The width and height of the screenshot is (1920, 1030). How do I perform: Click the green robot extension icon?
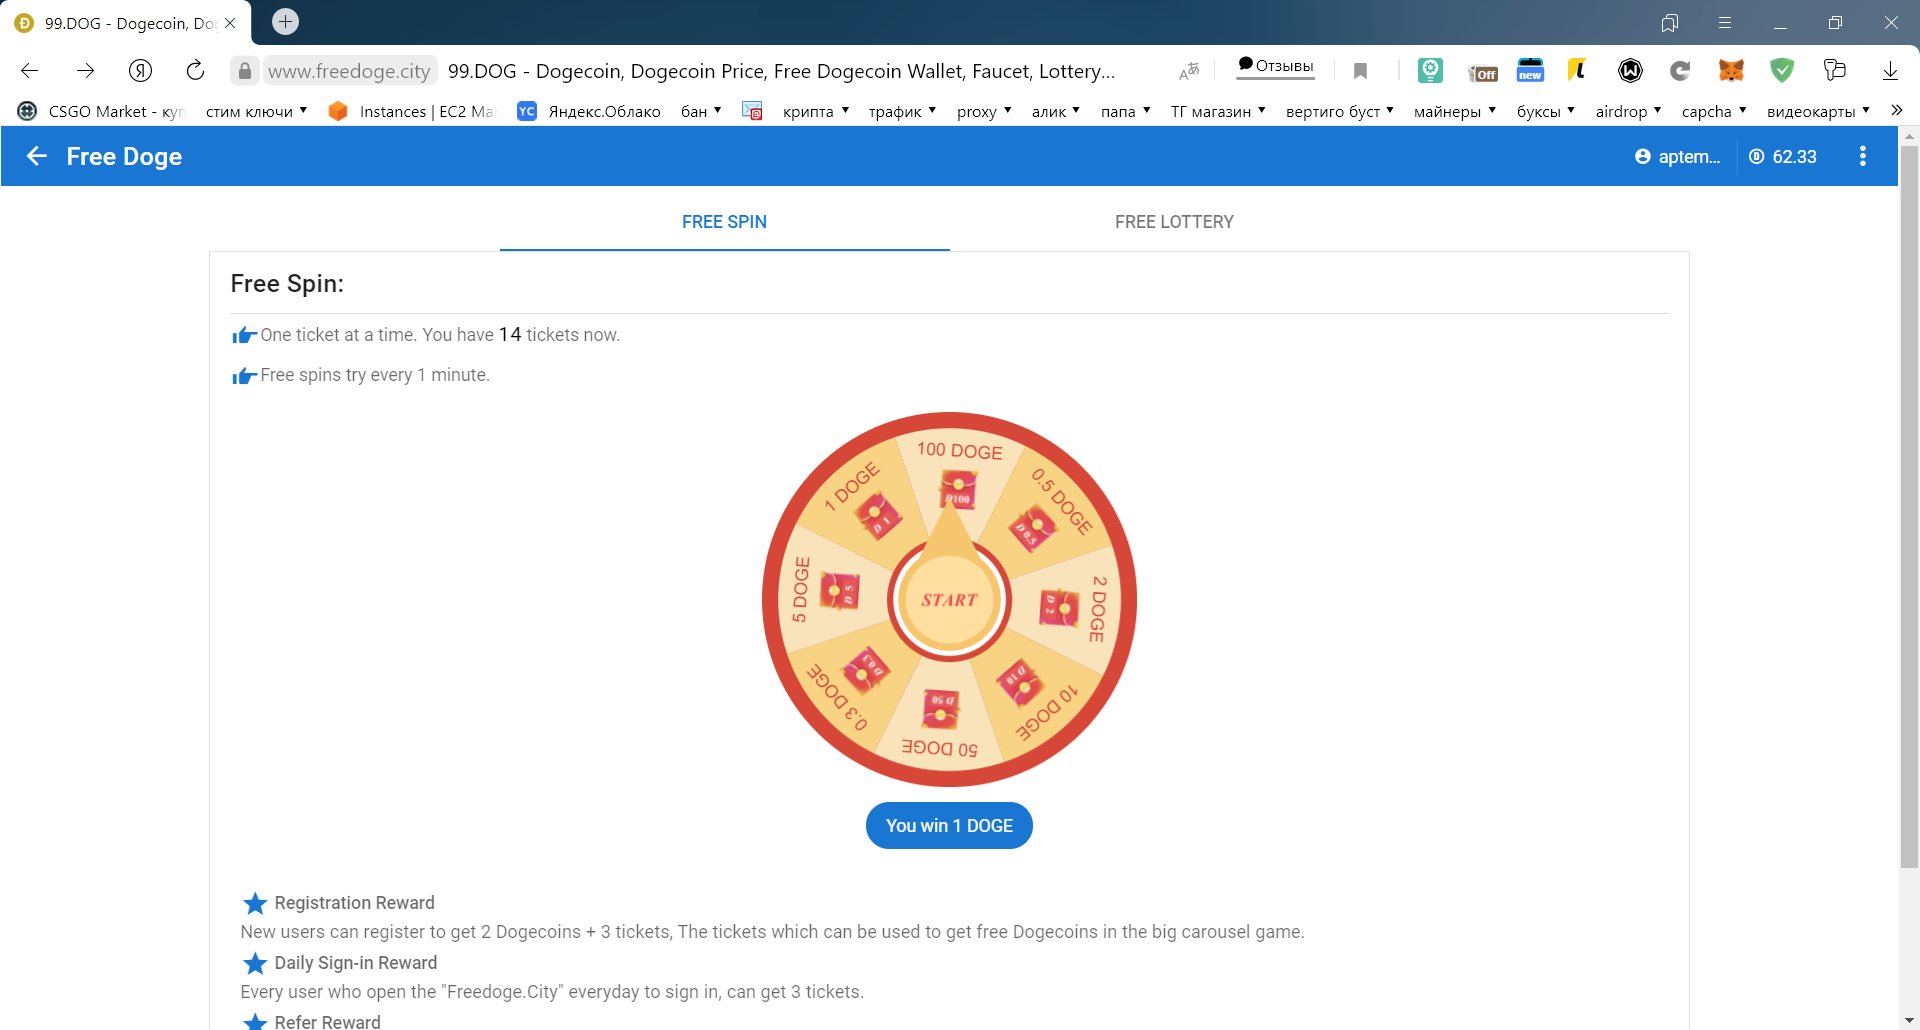point(1430,70)
